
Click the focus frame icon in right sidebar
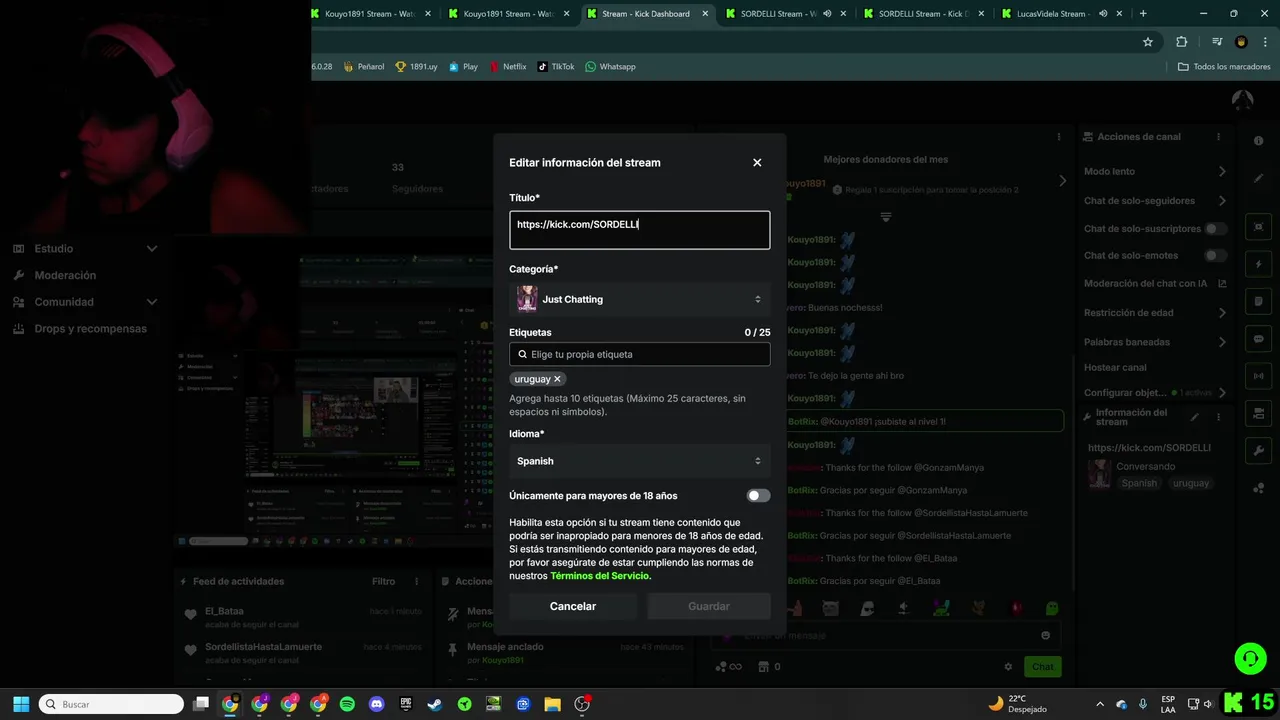tap(1259, 227)
